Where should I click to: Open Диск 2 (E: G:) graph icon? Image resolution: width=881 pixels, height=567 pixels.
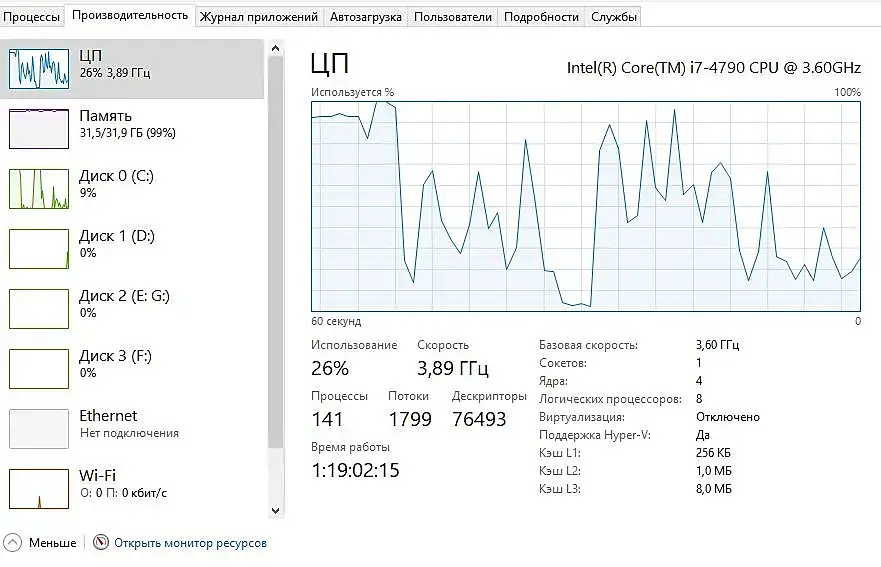[39, 309]
